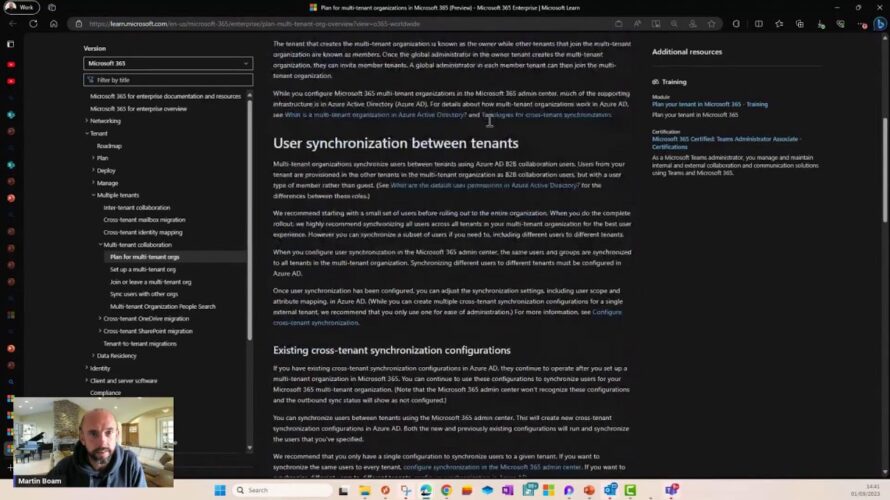Screen dimensions: 890x500
Task: Open Microsoft Teams from the taskbar
Action: [671, 490]
